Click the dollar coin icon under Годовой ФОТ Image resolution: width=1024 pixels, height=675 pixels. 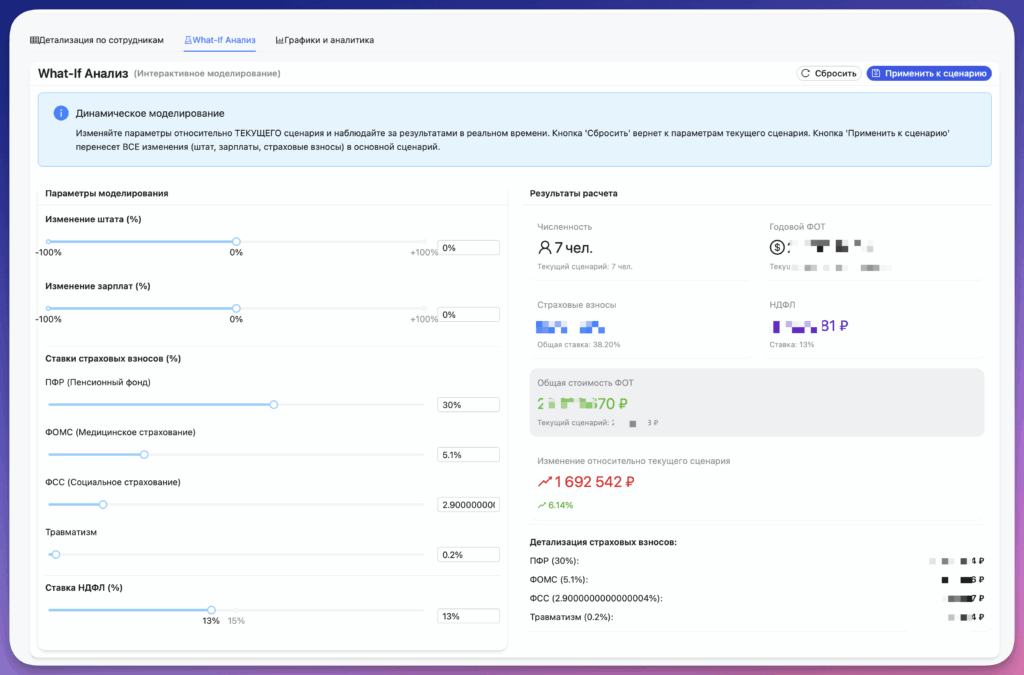pyautogui.click(x=776, y=247)
